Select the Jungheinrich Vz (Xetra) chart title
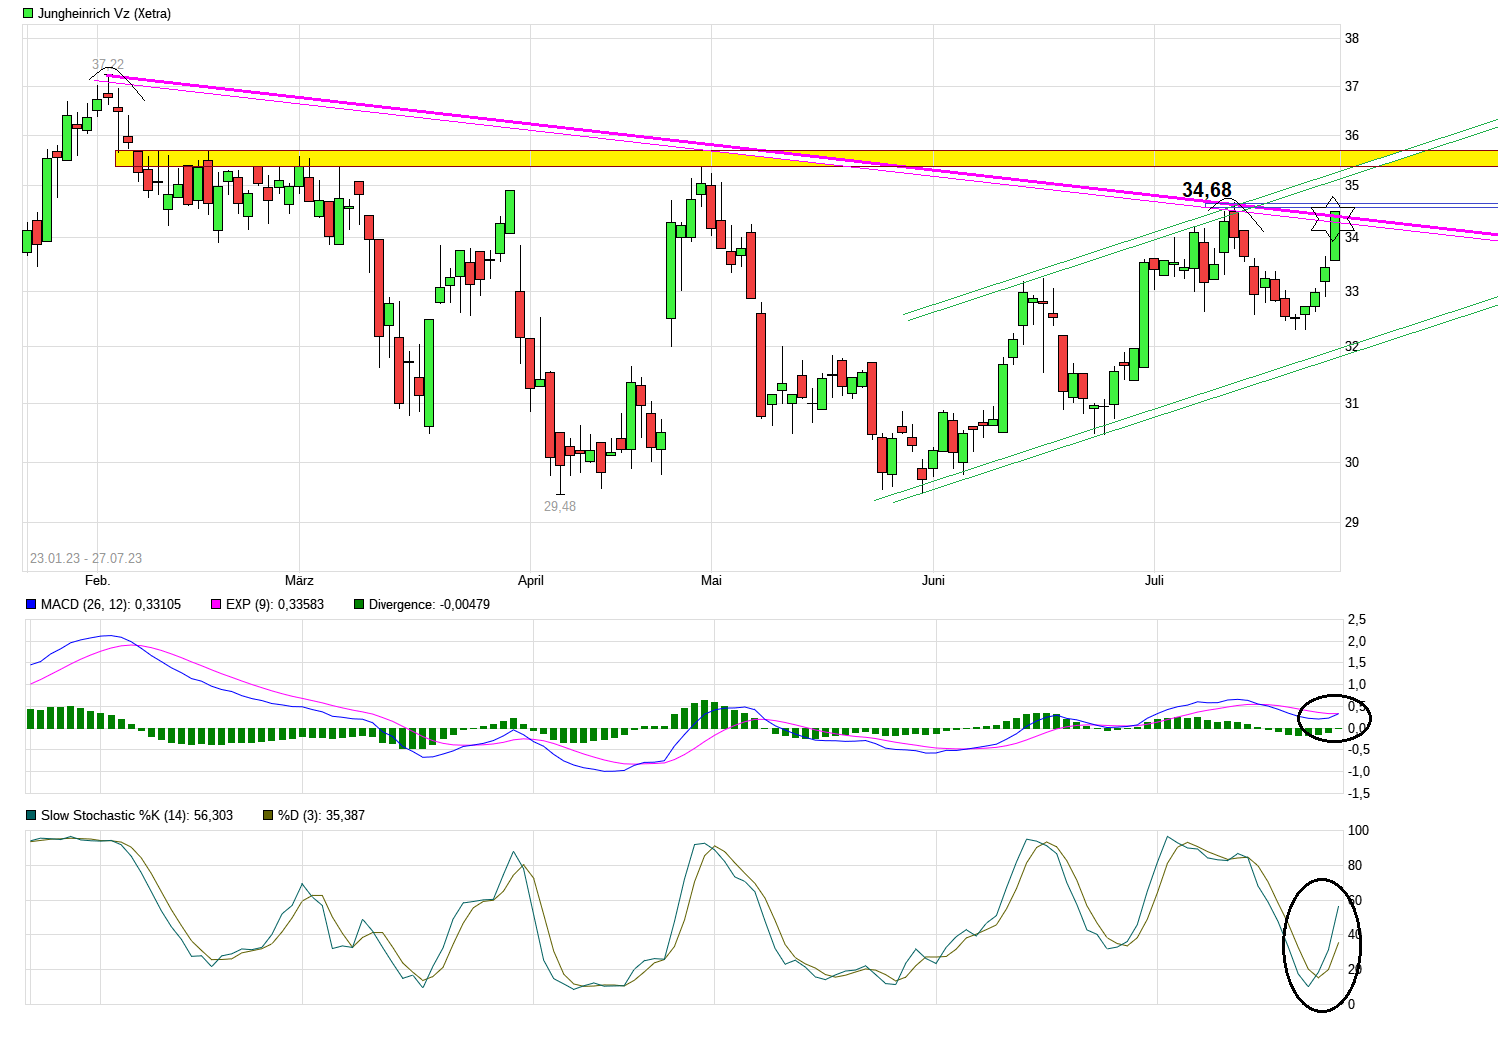The height and width of the screenshot is (1045, 1498). click(x=104, y=14)
